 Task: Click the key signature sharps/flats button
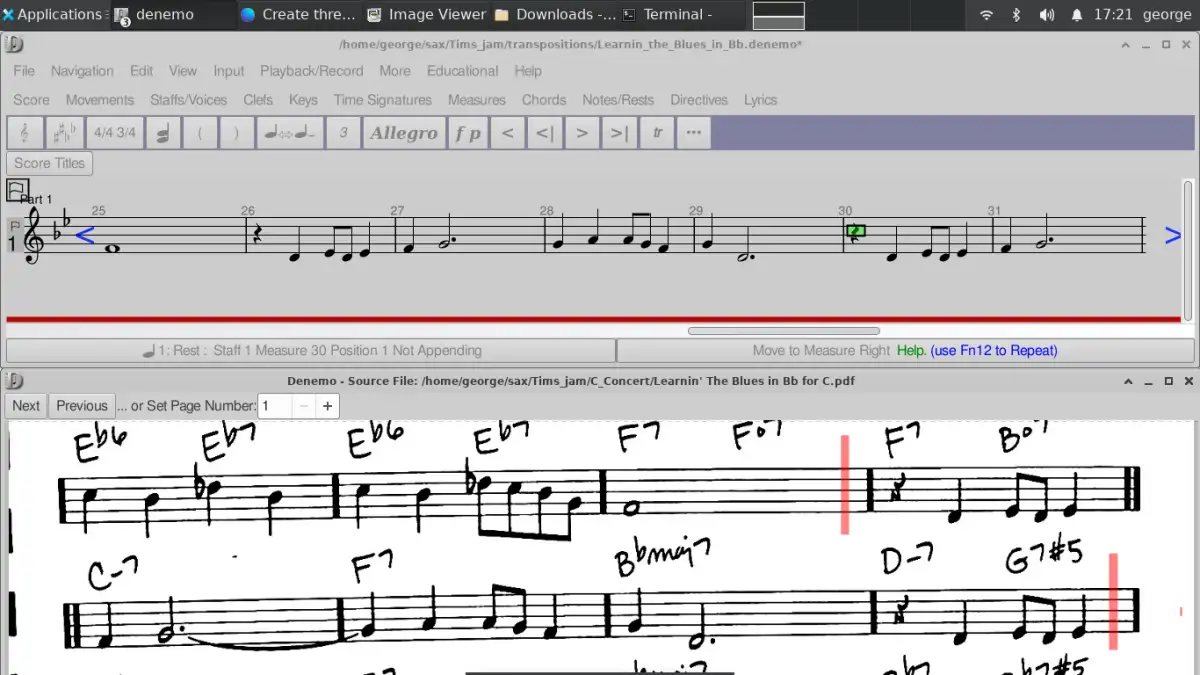click(x=65, y=133)
